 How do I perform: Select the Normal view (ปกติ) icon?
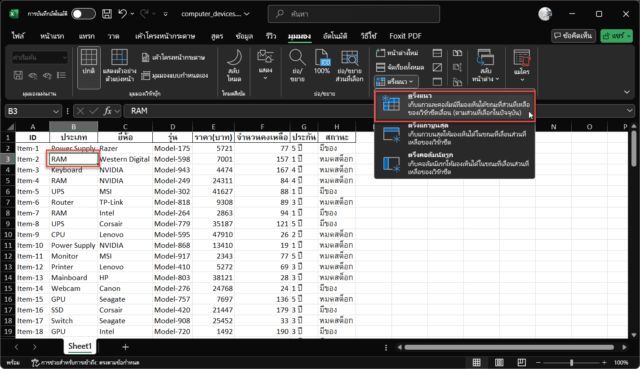89,67
